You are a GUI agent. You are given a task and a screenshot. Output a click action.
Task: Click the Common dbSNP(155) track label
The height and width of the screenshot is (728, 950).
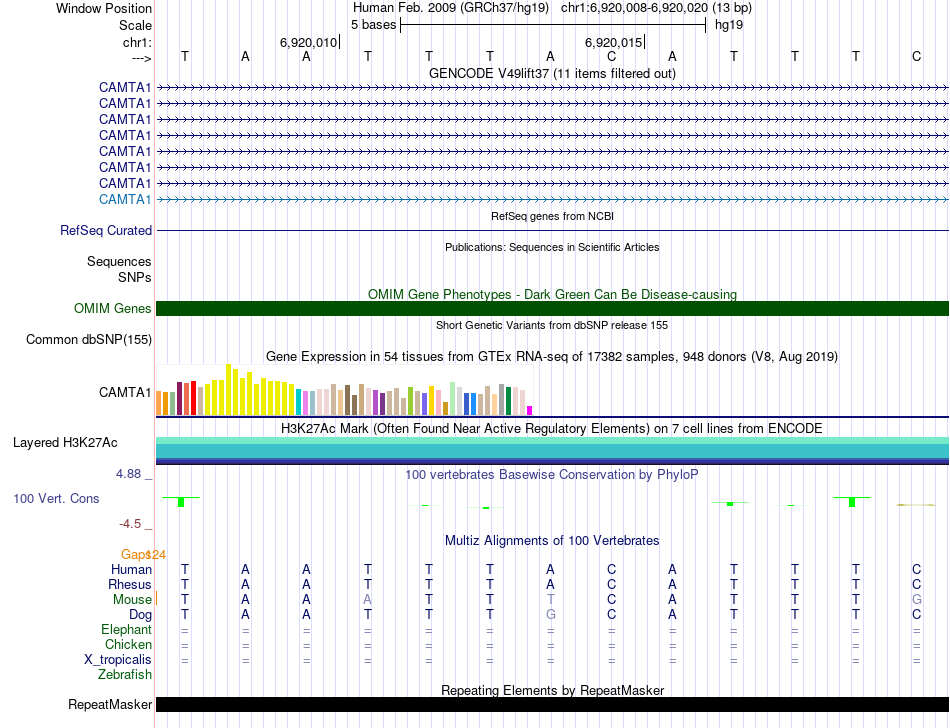click(x=88, y=339)
